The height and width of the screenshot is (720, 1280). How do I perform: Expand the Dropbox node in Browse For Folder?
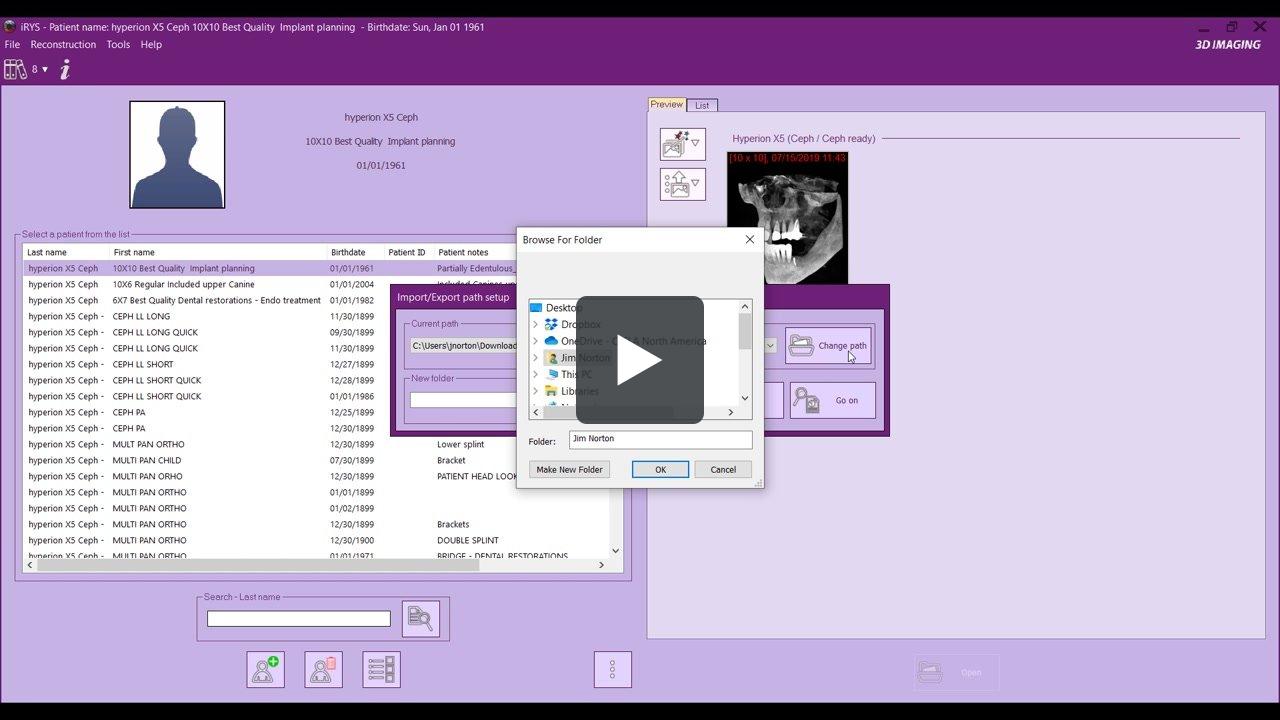pyautogui.click(x=536, y=324)
